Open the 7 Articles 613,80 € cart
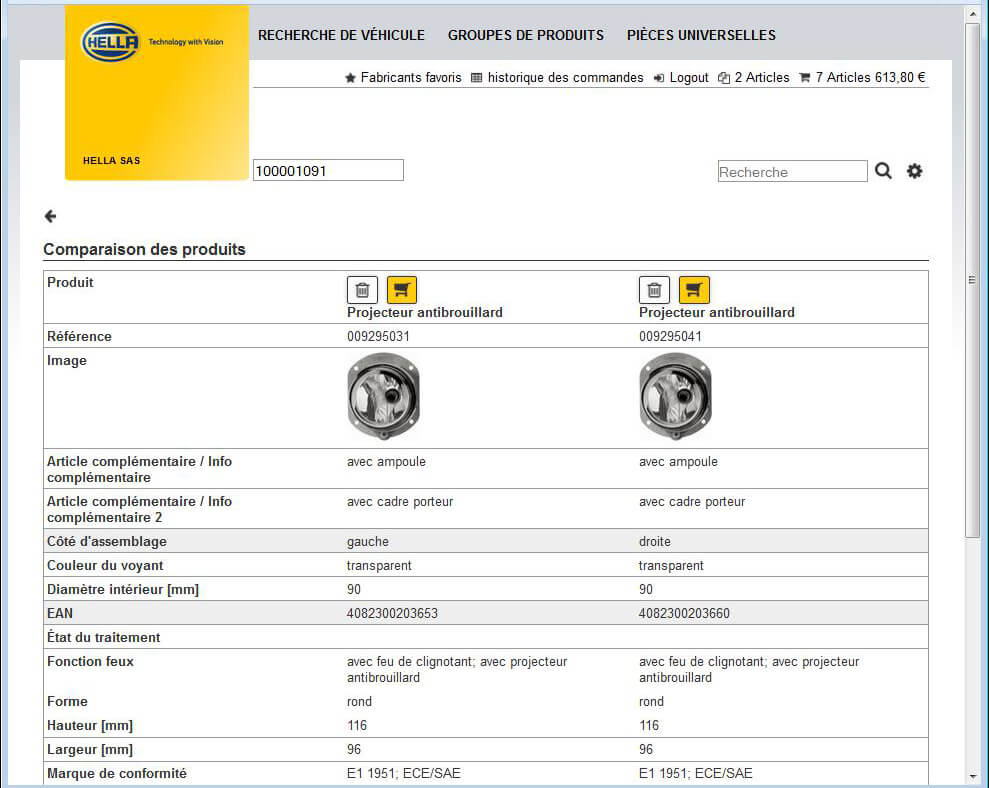Screen dimensions: 989x788 [870, 78]
